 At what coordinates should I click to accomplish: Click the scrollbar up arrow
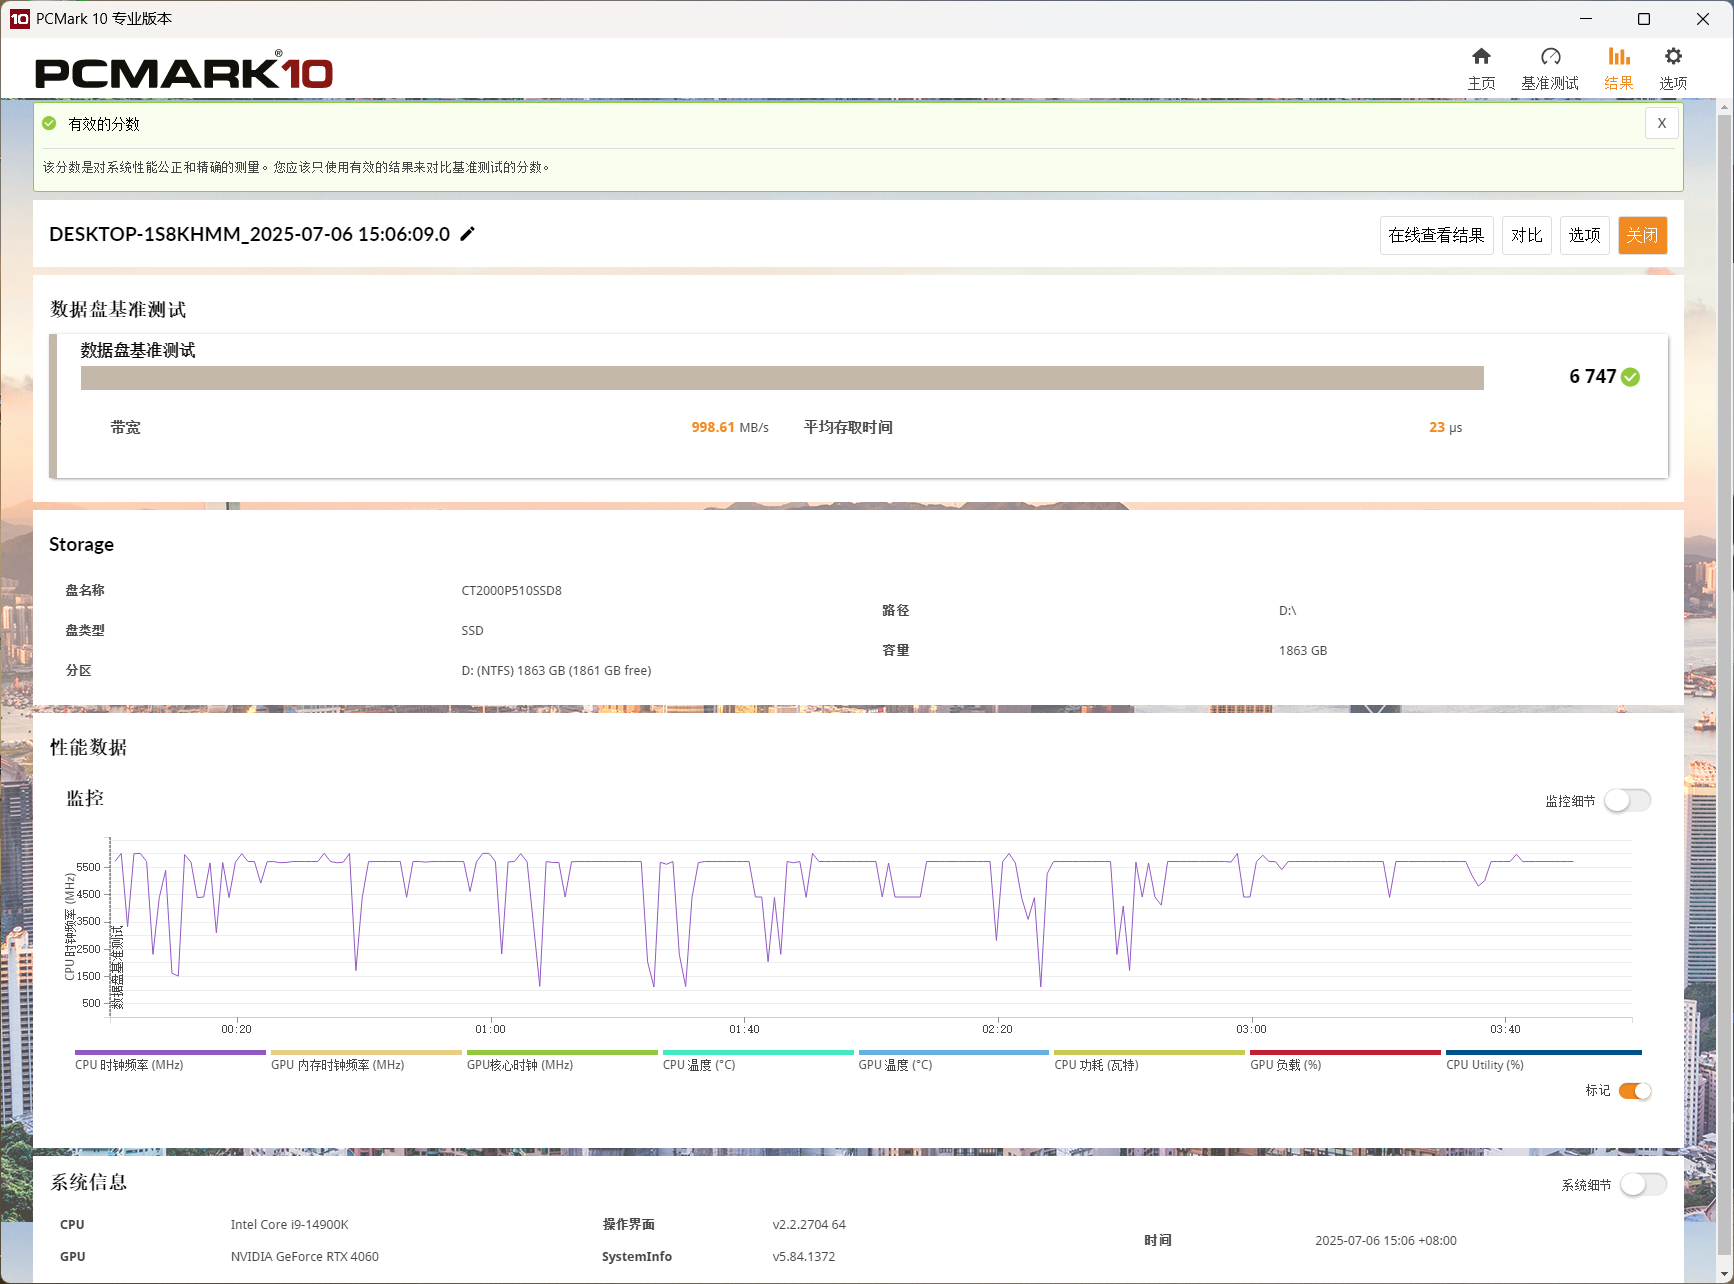(1724, 106)
